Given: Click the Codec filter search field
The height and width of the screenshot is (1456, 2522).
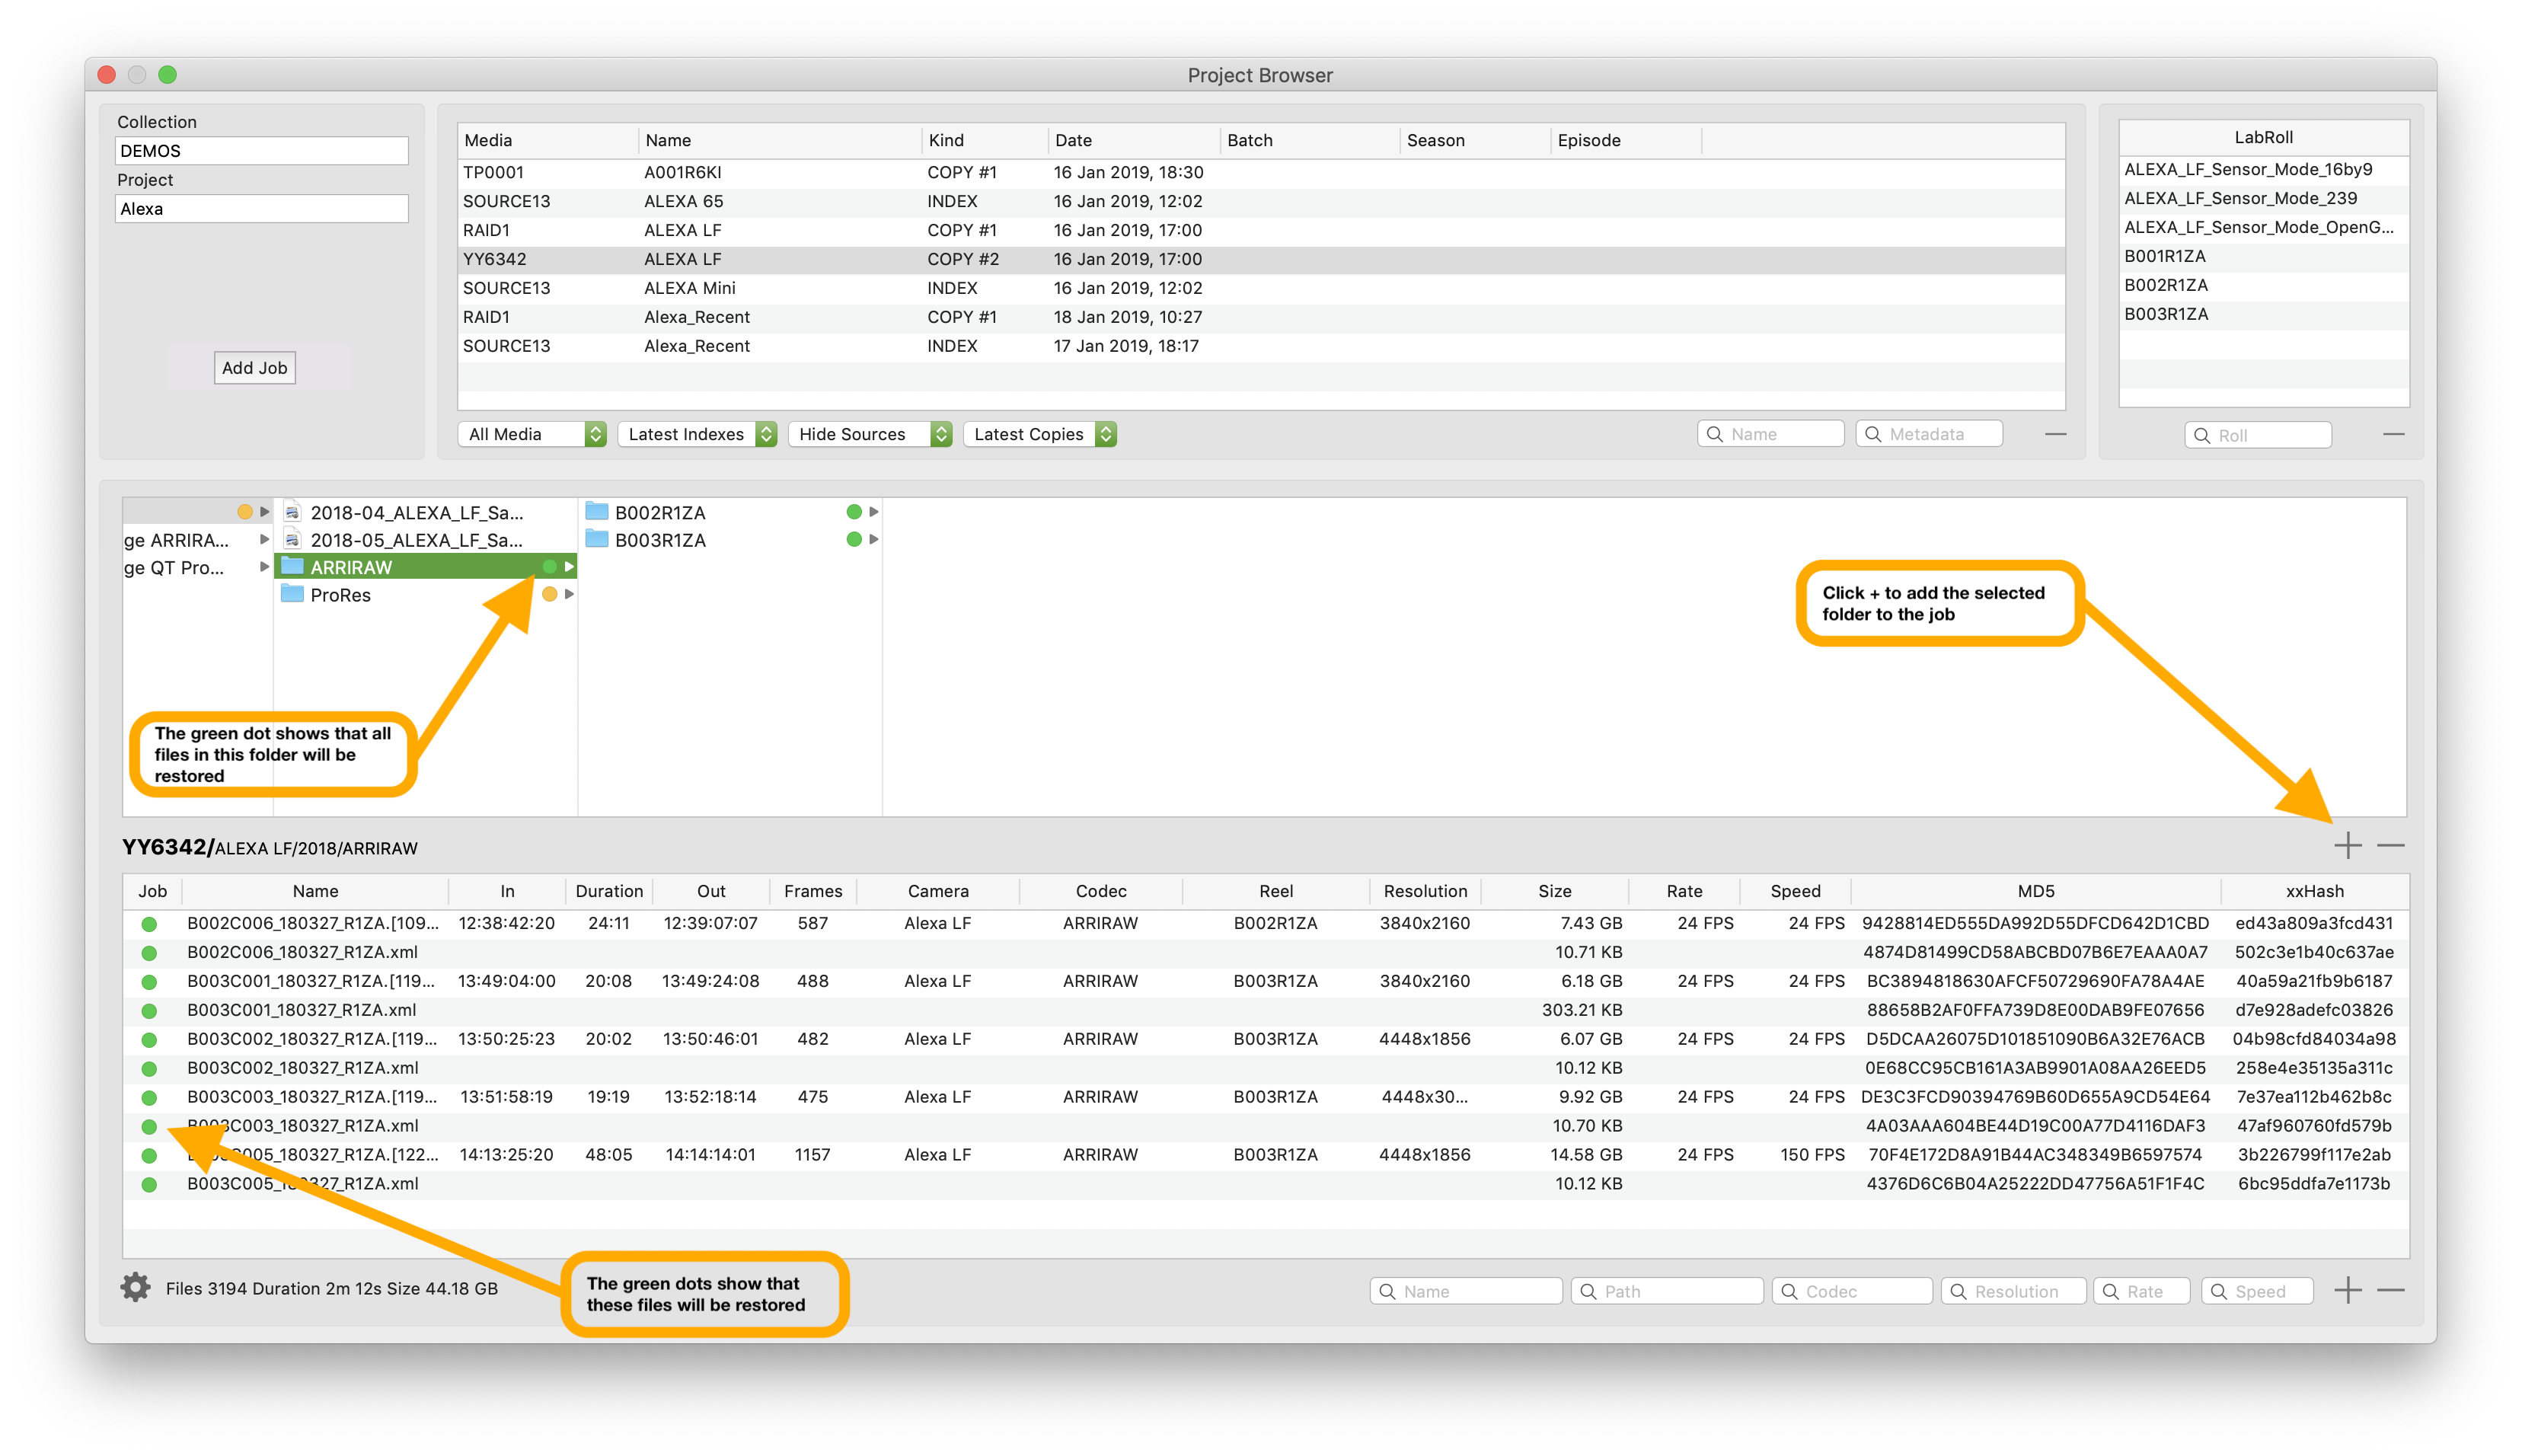Looking at the screenshot, I should point(1852,1291).
